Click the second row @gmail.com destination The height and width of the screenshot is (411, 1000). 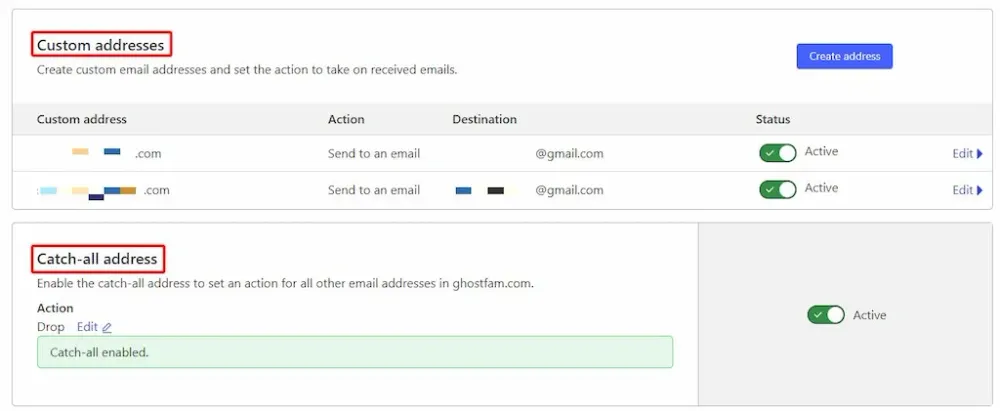[x=570, y=190]
